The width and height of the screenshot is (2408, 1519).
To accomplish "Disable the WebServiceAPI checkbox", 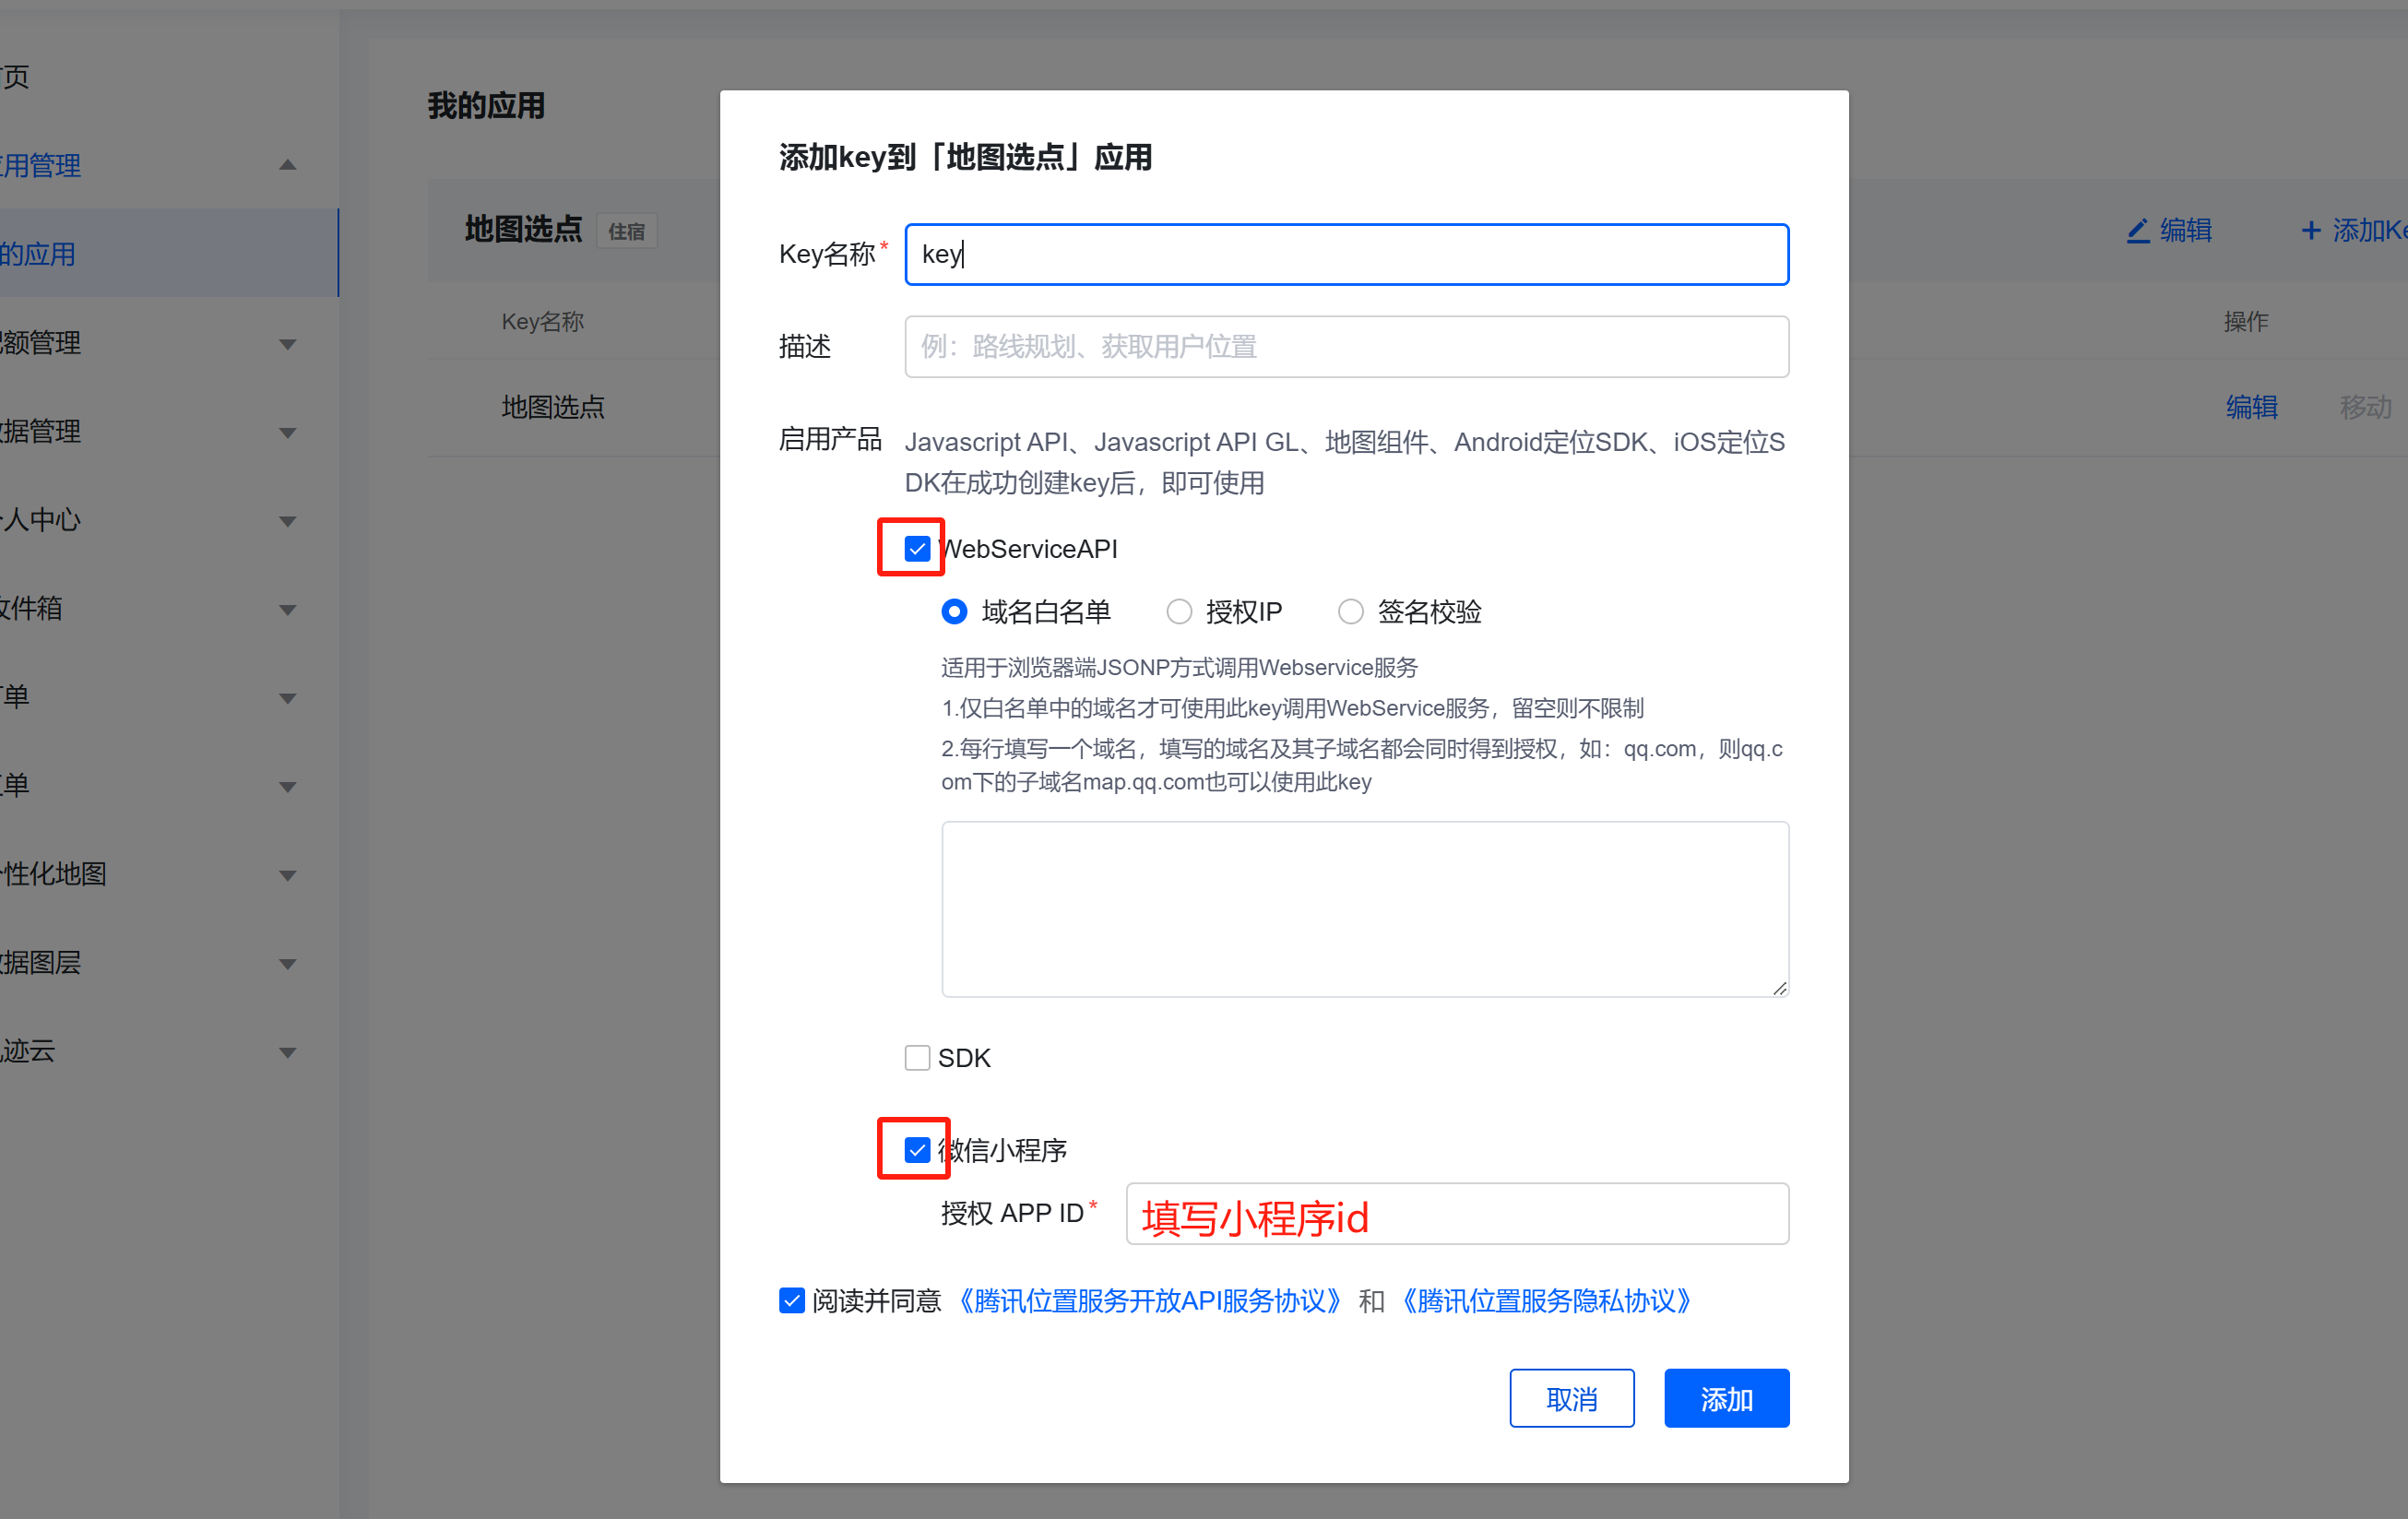I will (917, 548).
